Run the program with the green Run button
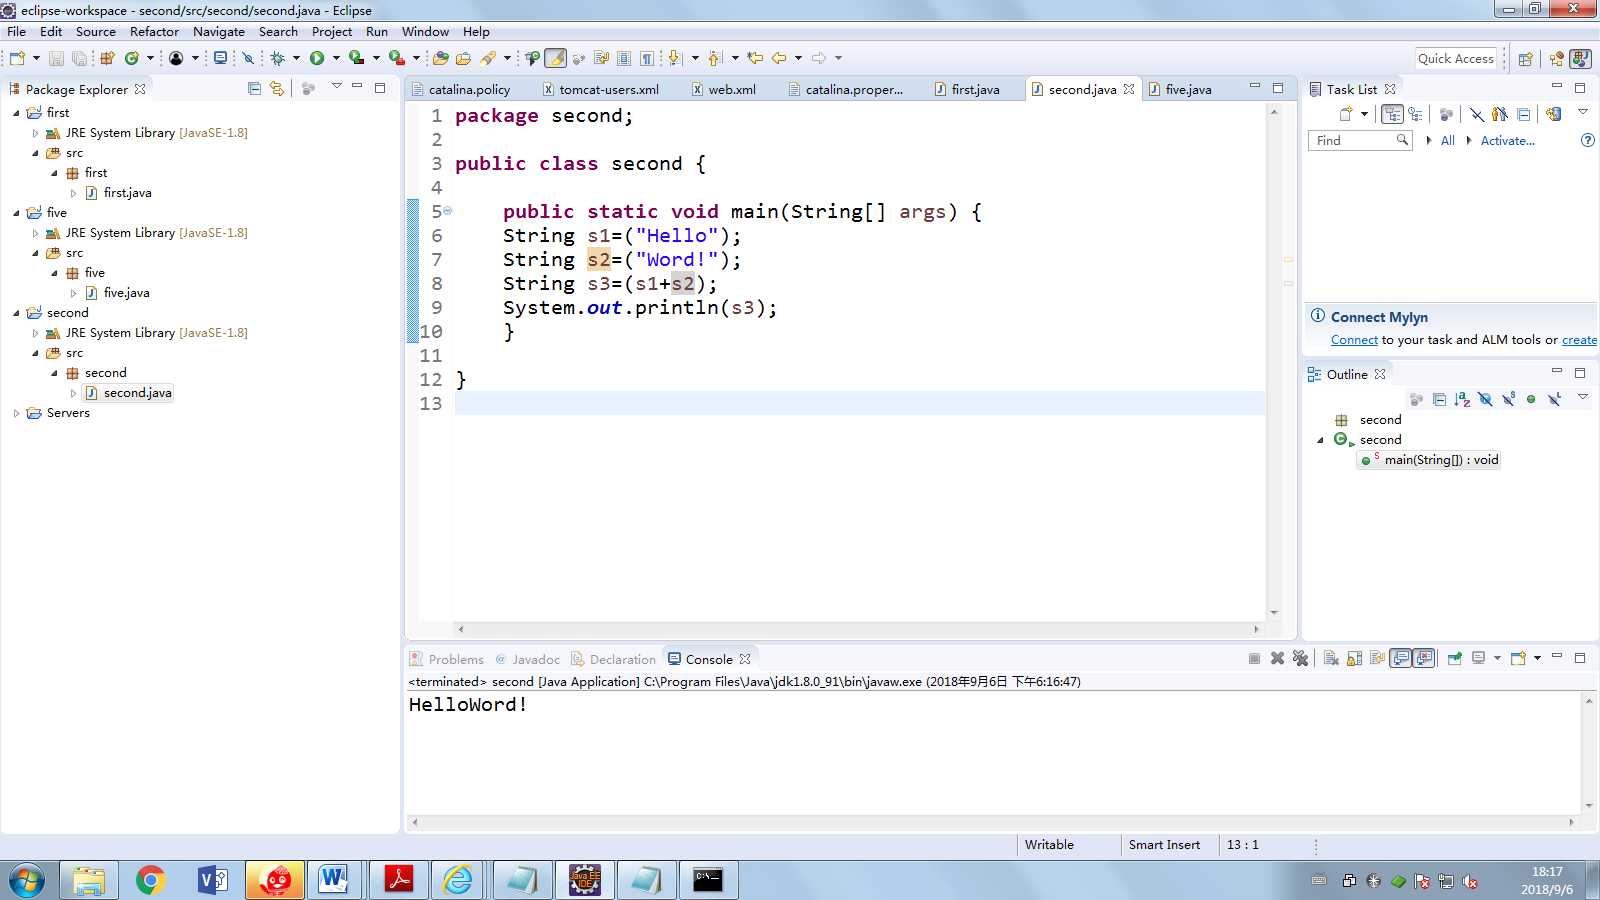 (317, 58)
